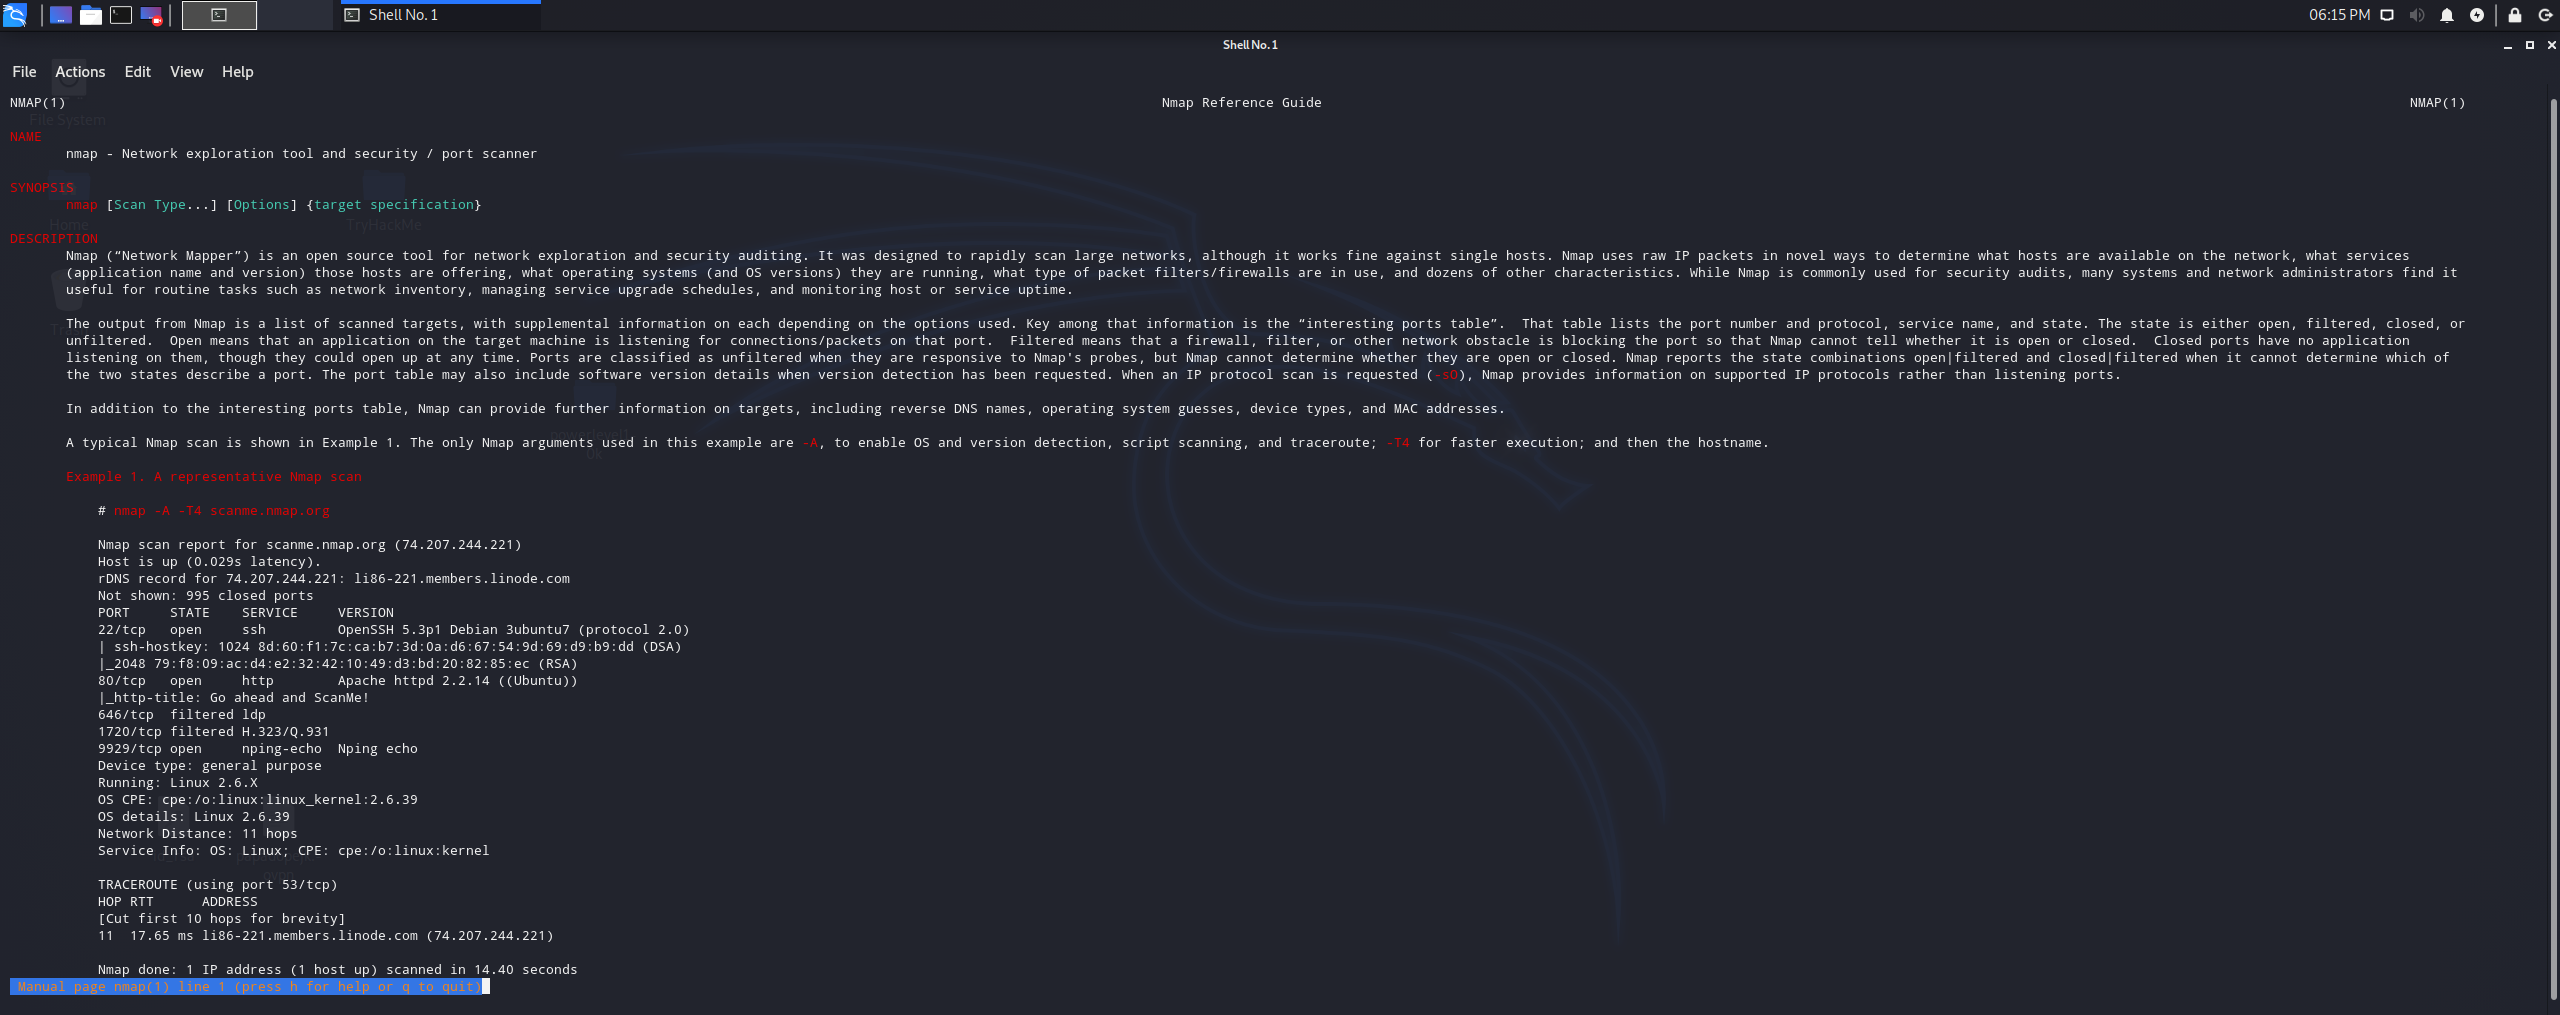Open the screen recorder panel icon

coord(151,15)
